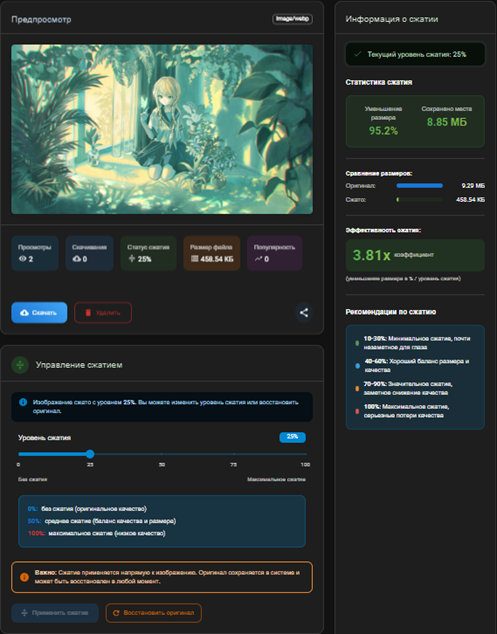Viewport: 497px width, 634px height.
Task: Click the green checkmark next to Текущий уровень сжатия
Action: pos(357,54)
